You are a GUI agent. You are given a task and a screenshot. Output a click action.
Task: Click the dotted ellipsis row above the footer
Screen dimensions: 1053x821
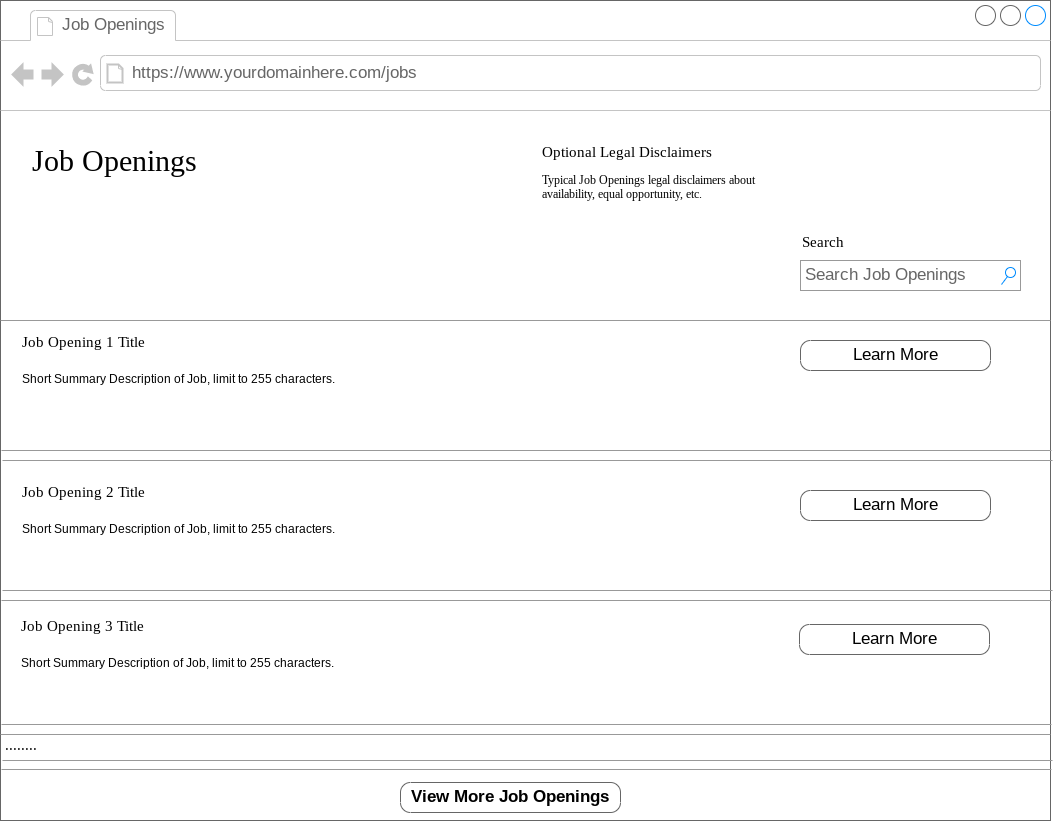(x=20, y=745)
